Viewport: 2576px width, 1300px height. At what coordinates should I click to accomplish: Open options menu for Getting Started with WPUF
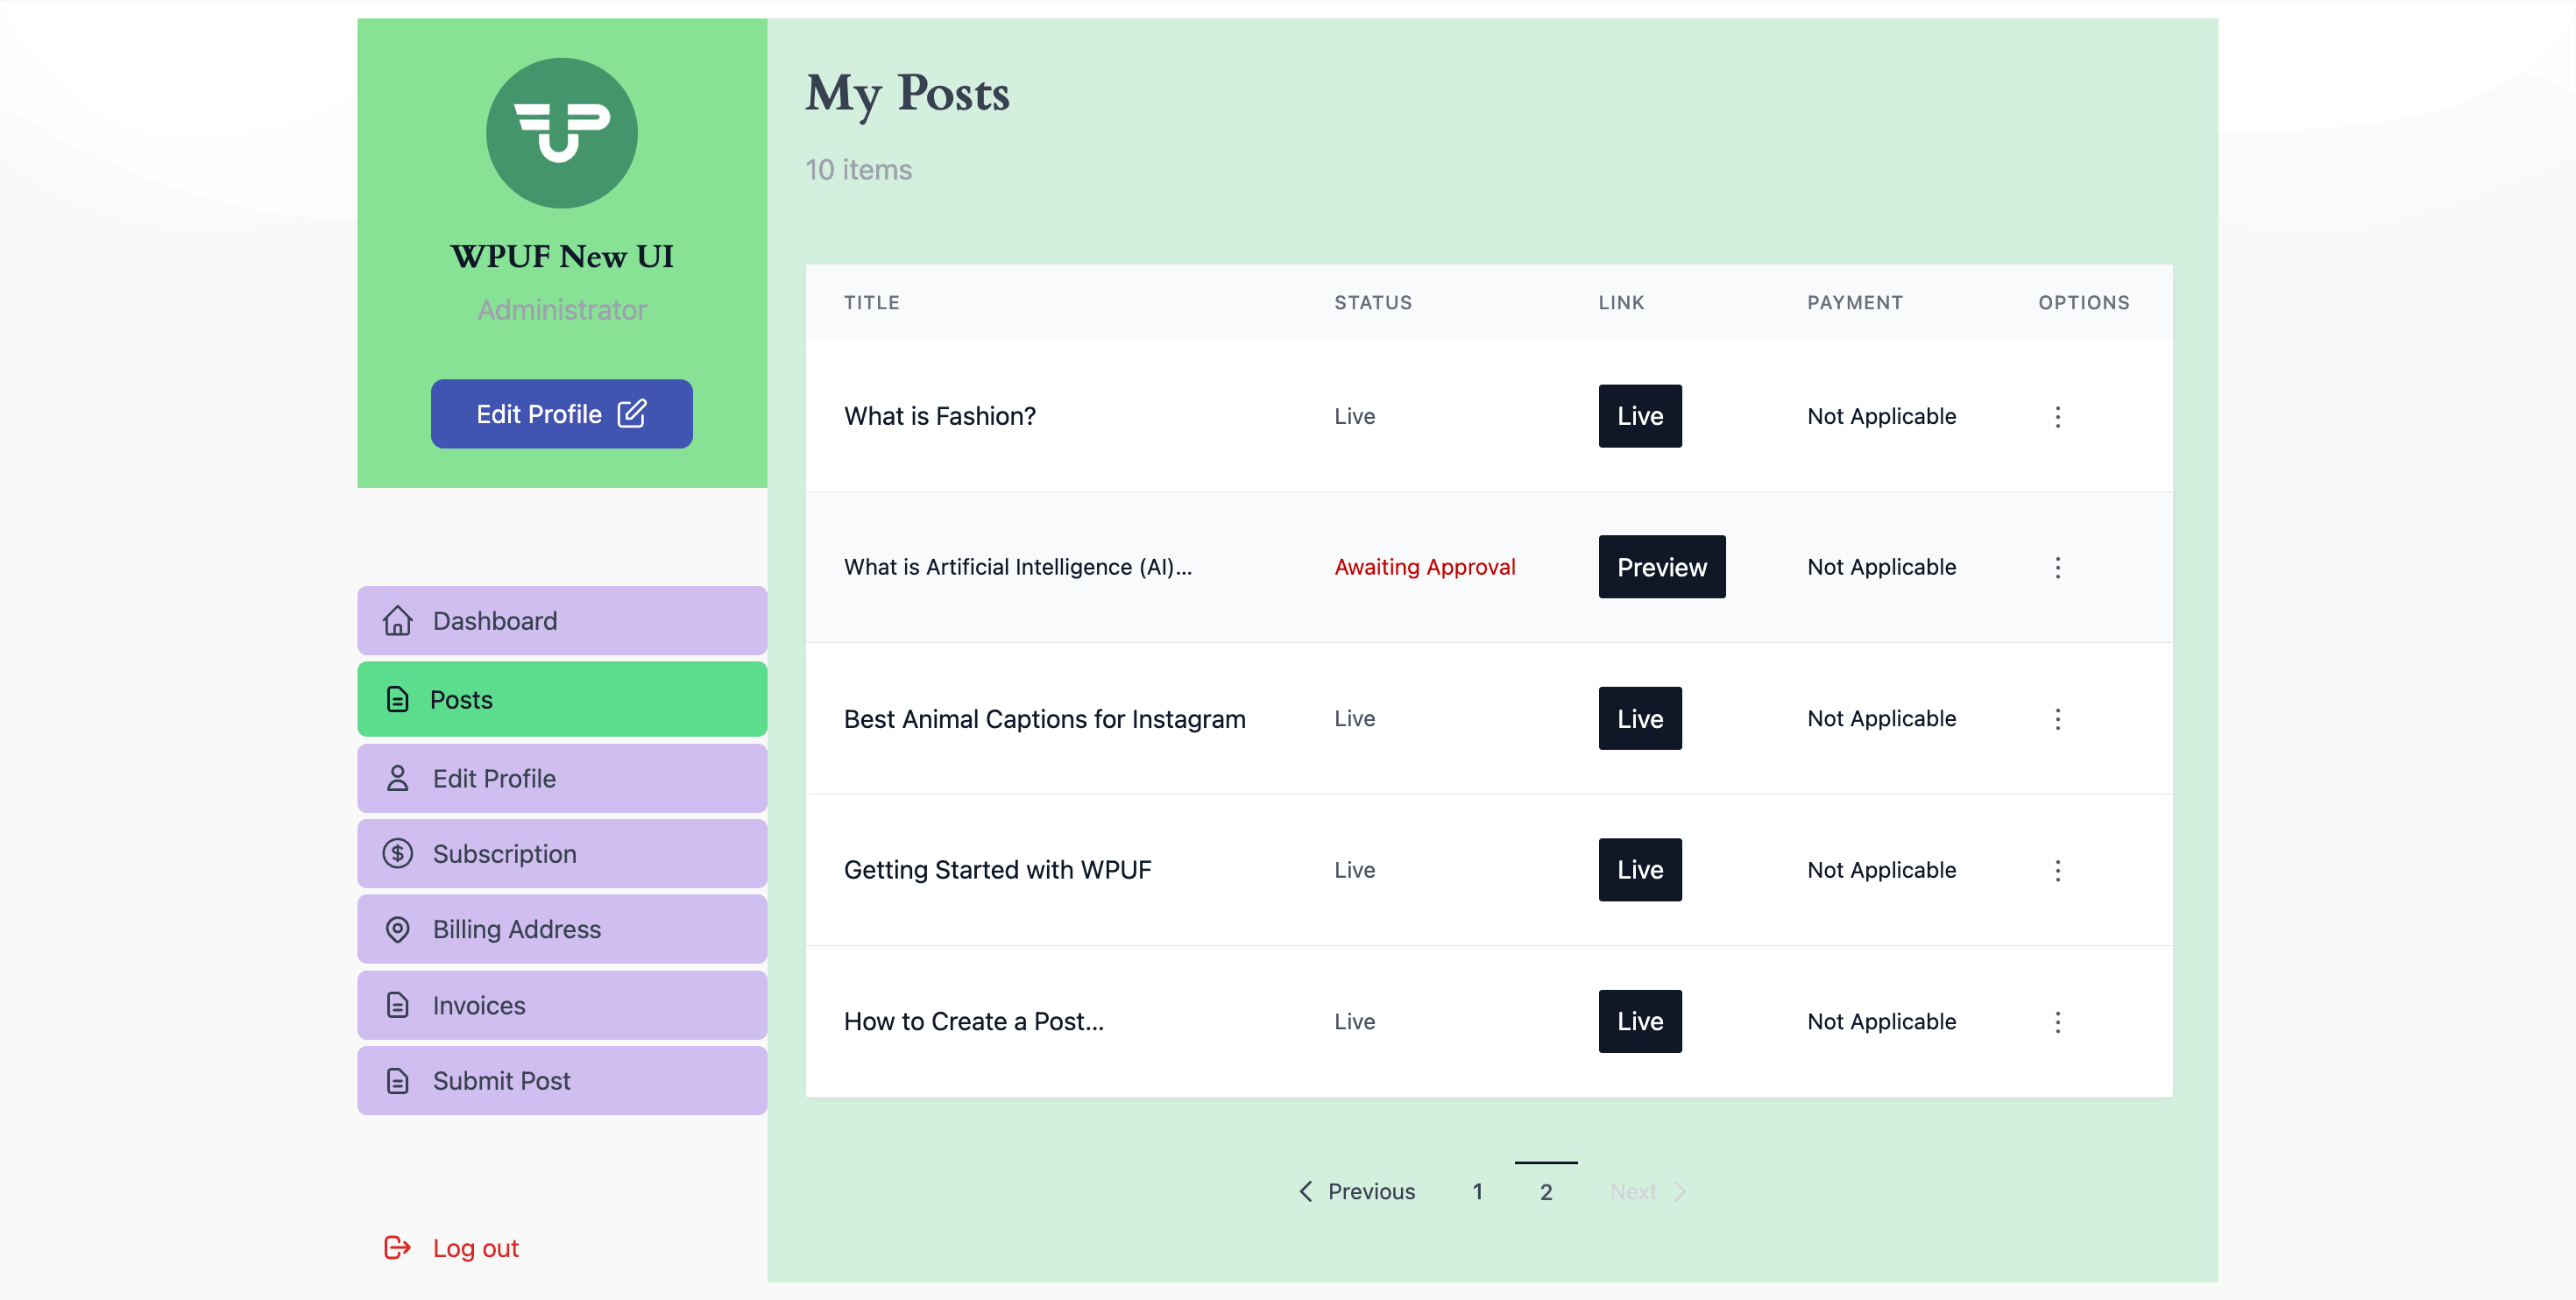[2058, 871]
